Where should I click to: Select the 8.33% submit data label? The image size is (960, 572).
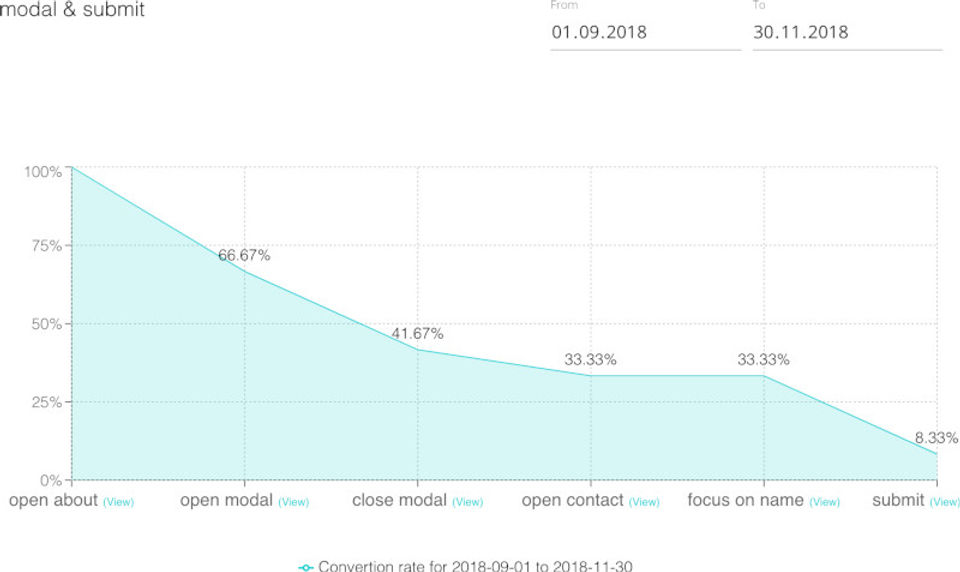(936, 438)
